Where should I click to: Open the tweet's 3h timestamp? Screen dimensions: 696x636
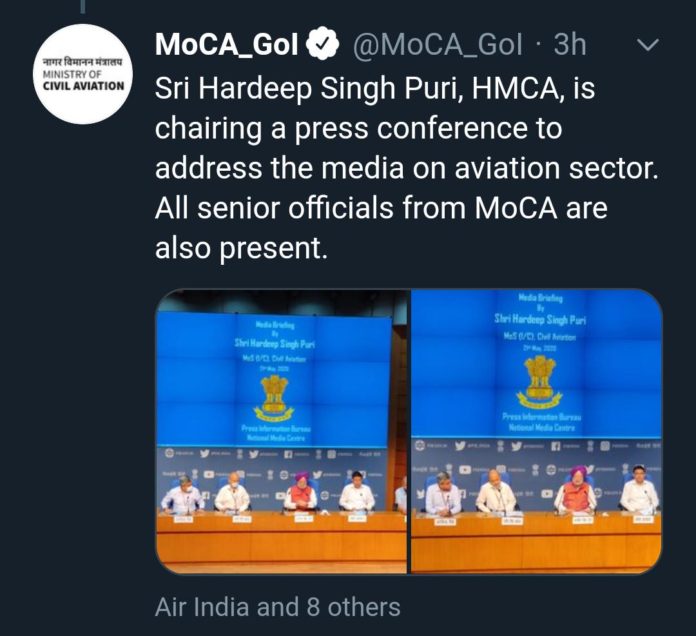point(570,45)
